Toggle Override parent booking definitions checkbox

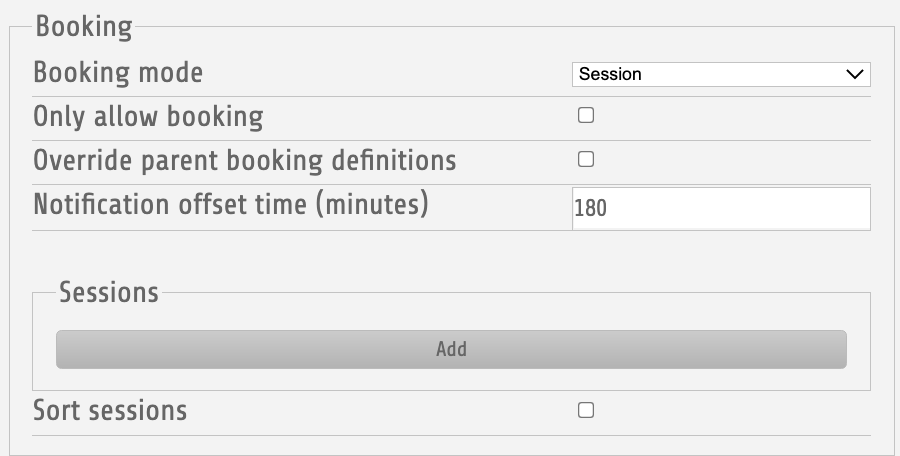[585, 159]
